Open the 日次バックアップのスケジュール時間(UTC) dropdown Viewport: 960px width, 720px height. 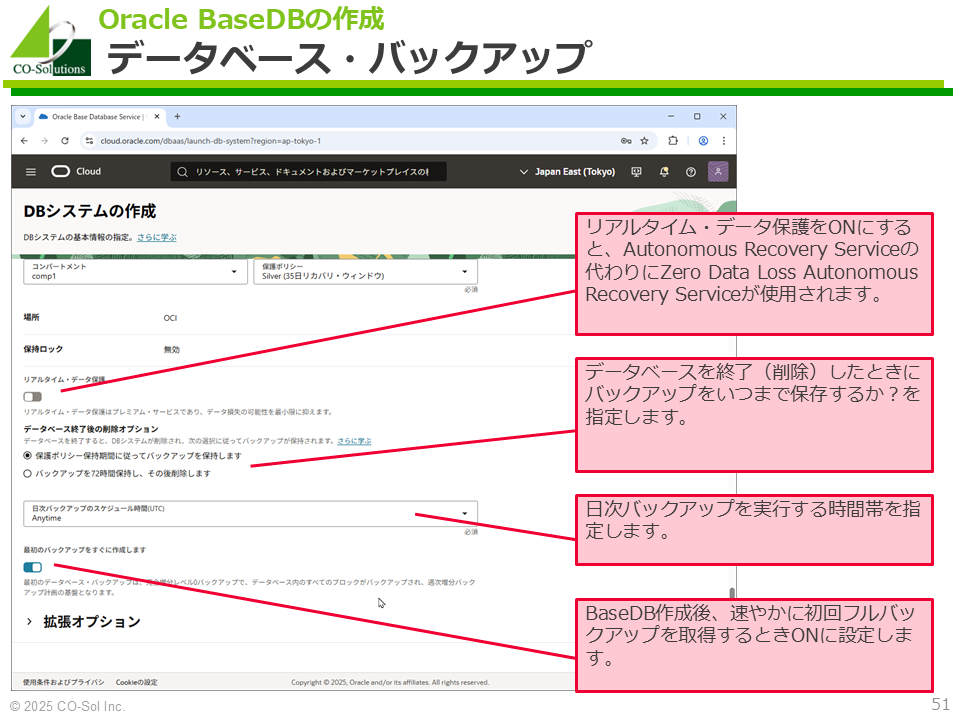(250, 514)
